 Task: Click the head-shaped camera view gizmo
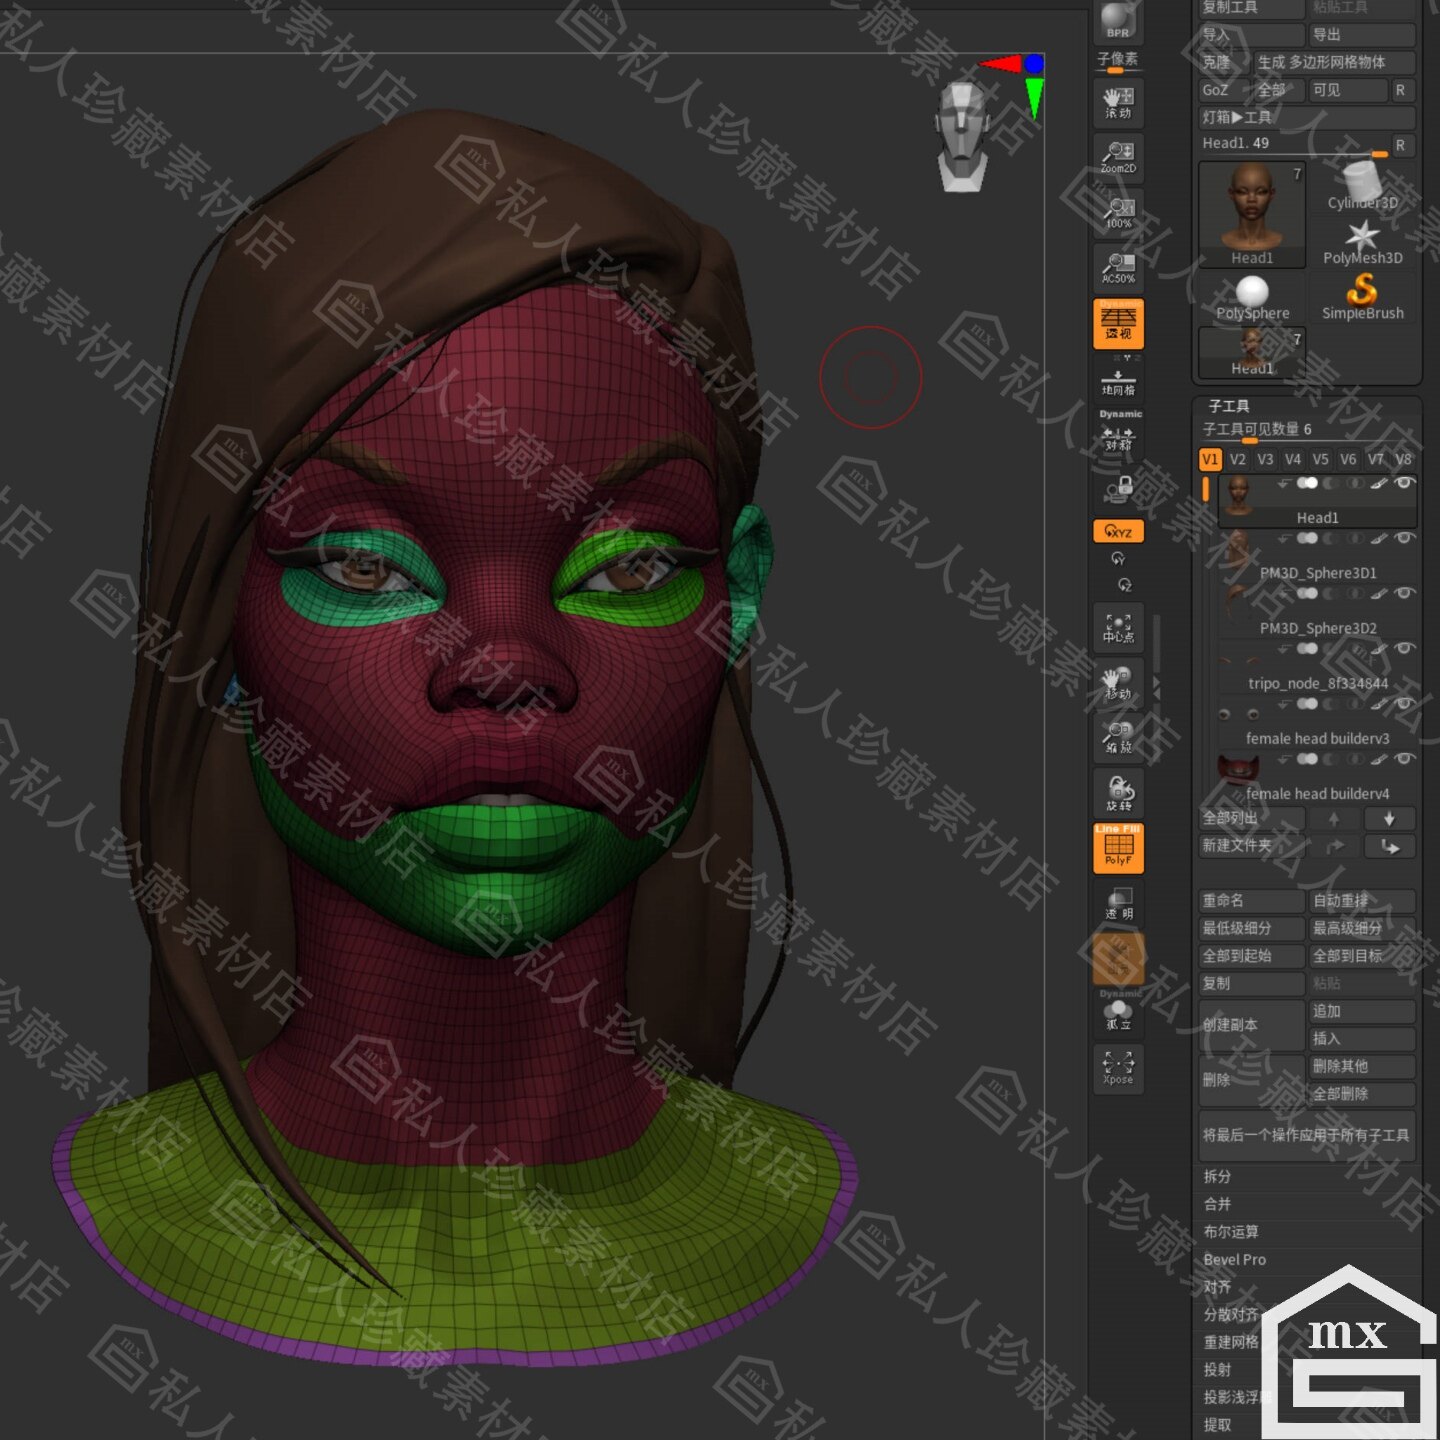(962, 136)
